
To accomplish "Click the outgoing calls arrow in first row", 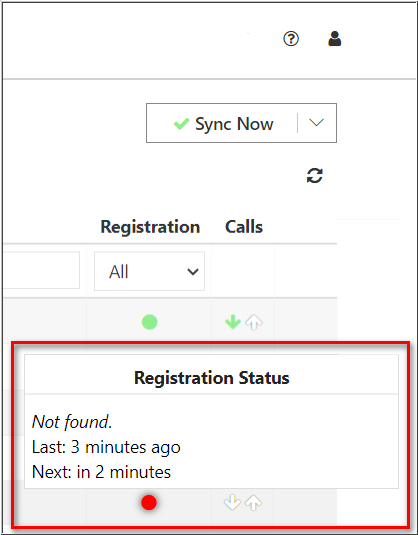I will (254, 322).
